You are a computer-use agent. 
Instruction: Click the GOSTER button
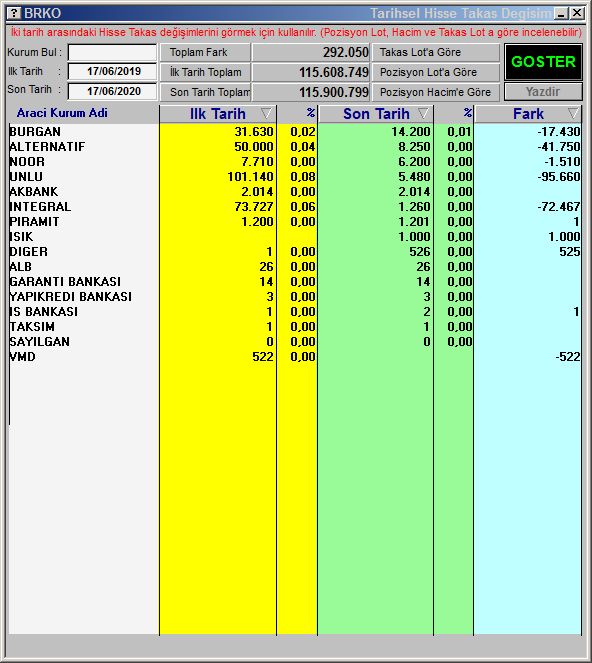click(543, 62)
